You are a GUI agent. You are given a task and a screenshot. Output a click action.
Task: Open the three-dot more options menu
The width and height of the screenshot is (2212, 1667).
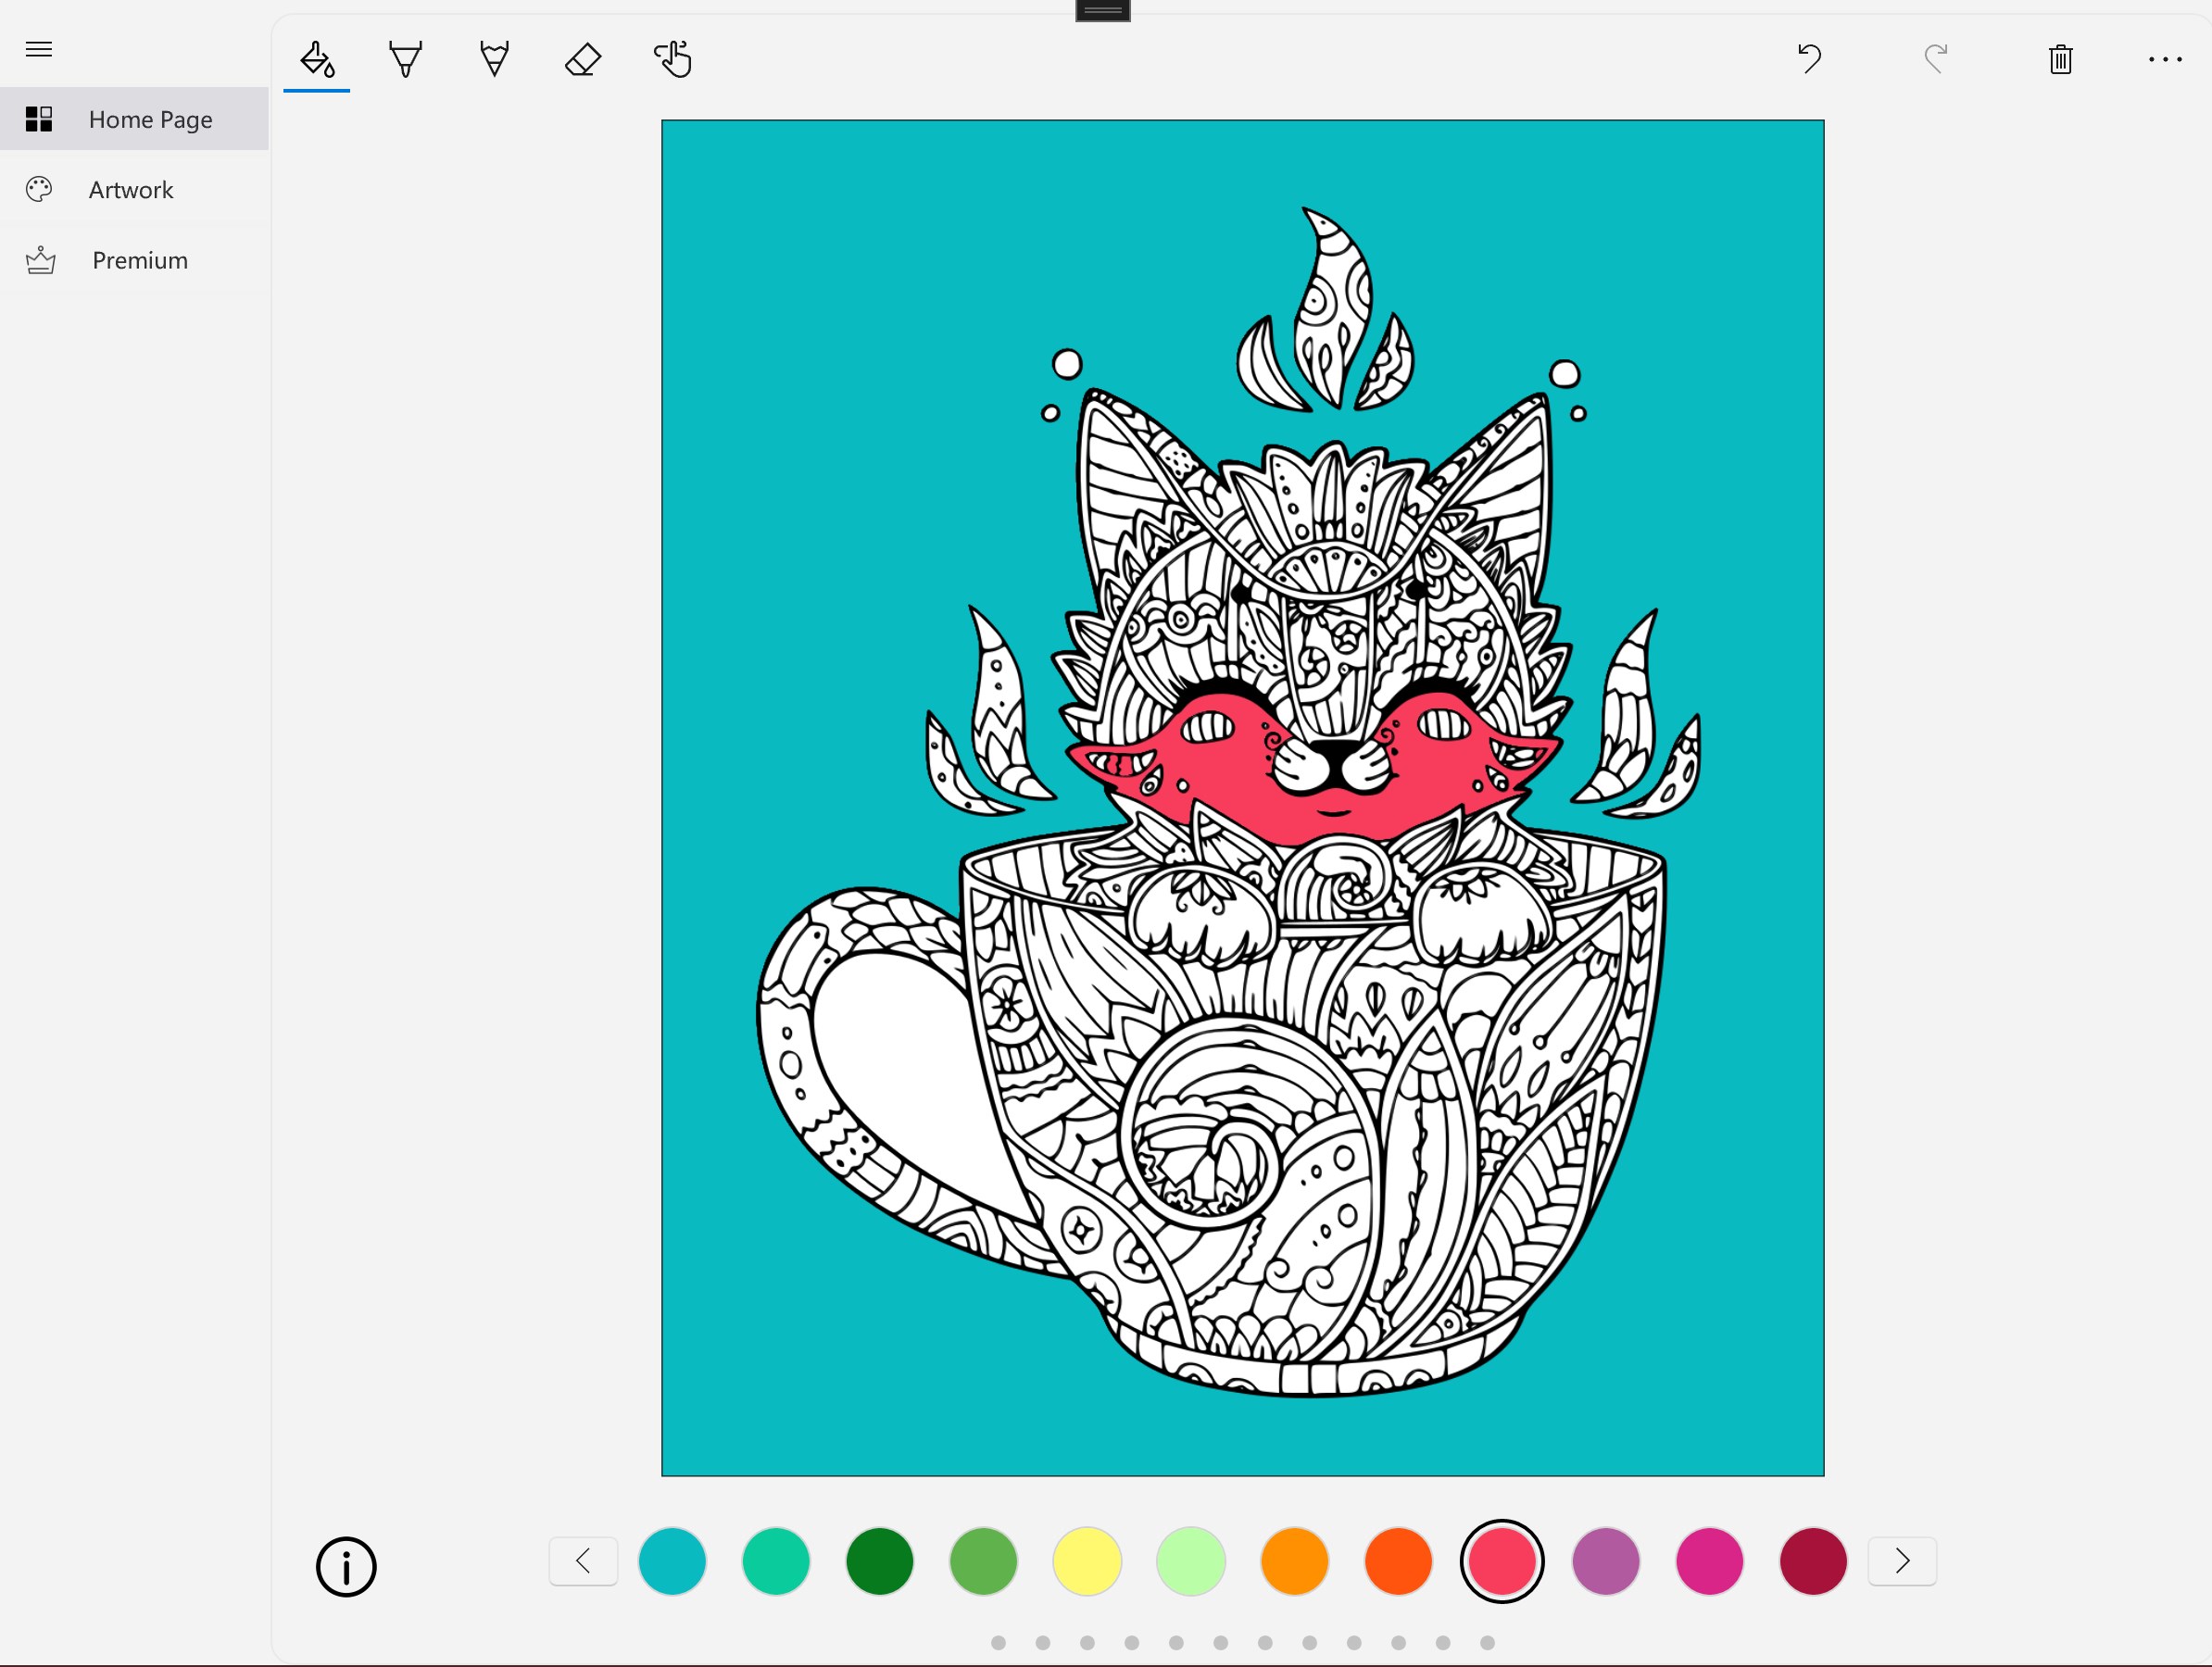coord(2164,60)
